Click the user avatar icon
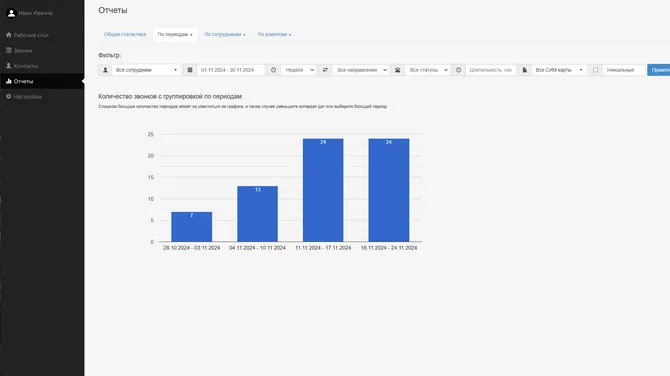670x376 pixels. coord(11,13)
